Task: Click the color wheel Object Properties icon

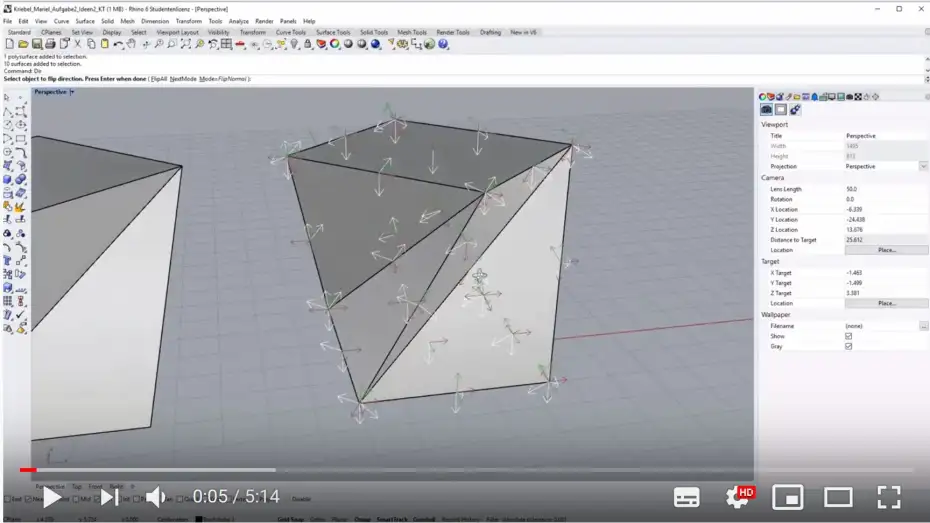Action: [x=335, y=44]
